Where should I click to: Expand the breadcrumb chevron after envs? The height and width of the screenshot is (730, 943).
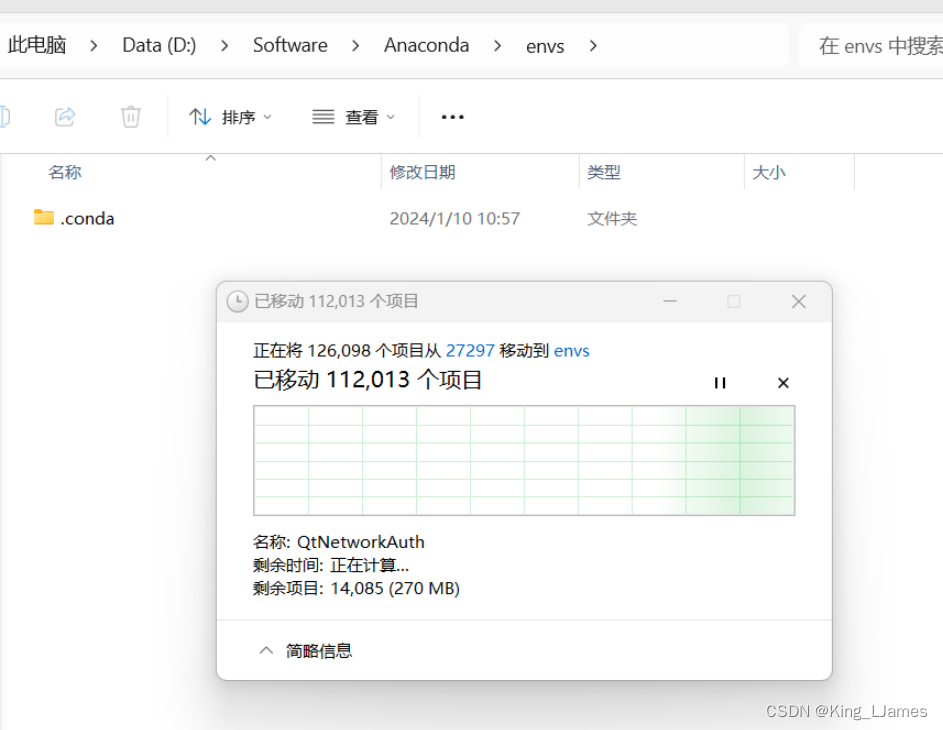pos(592,45)
